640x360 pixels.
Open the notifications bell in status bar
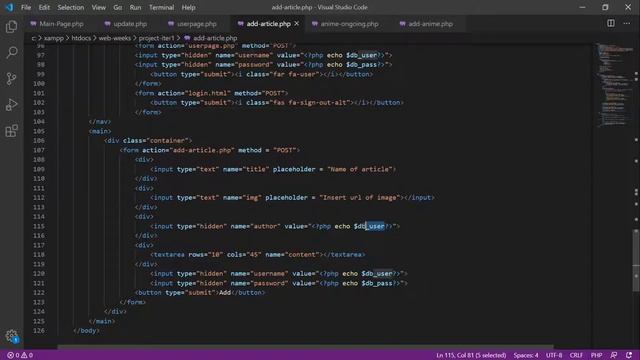[629, 355]
